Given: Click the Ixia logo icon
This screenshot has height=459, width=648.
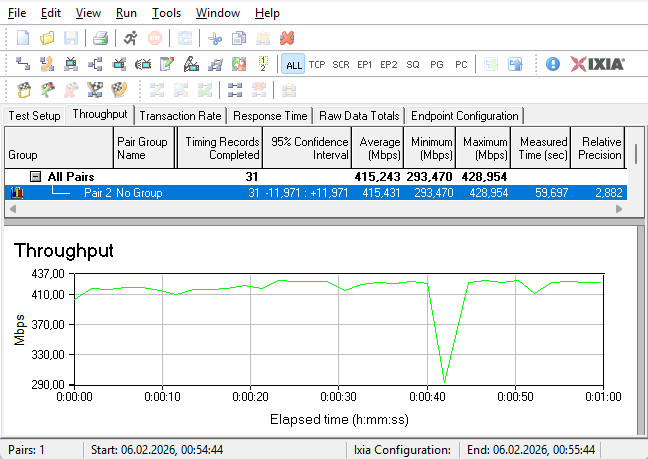Looking at the screenshot, I should [598, 64].
